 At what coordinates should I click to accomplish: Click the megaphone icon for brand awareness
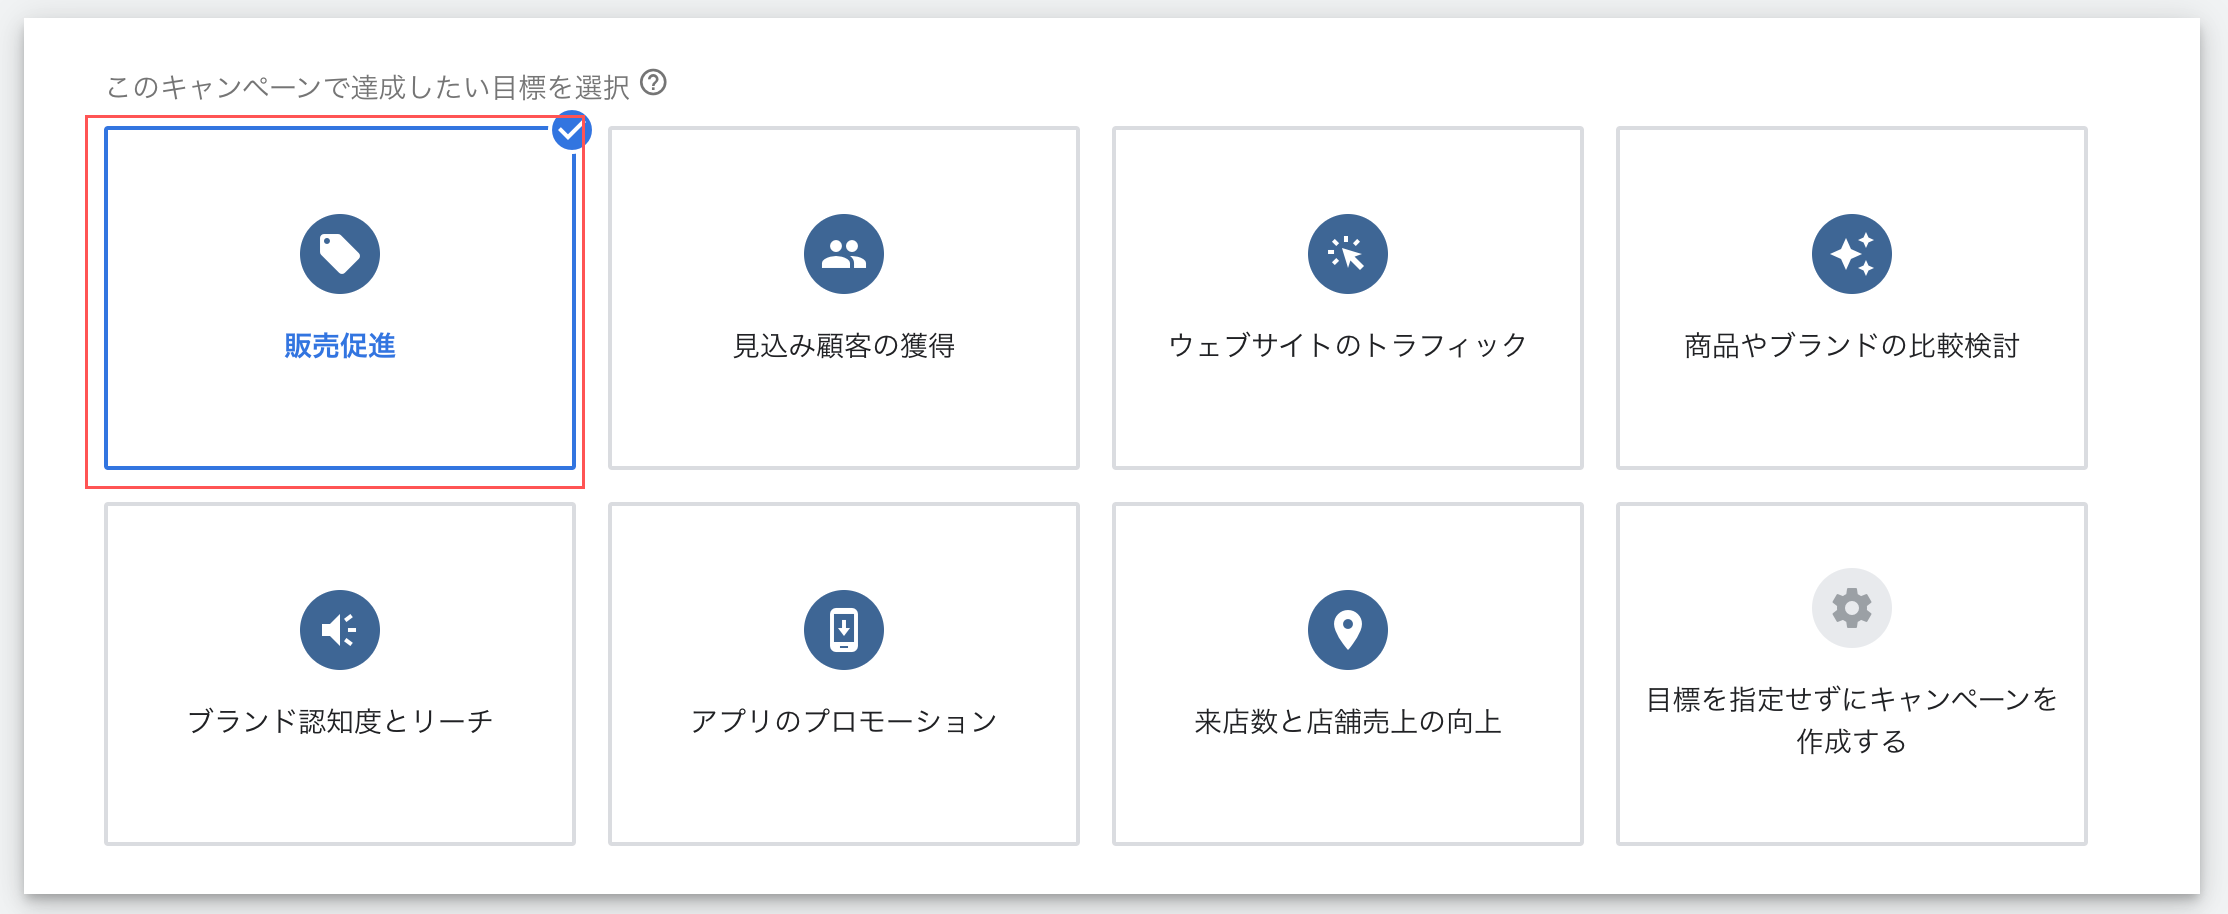(x=340, y=630)
